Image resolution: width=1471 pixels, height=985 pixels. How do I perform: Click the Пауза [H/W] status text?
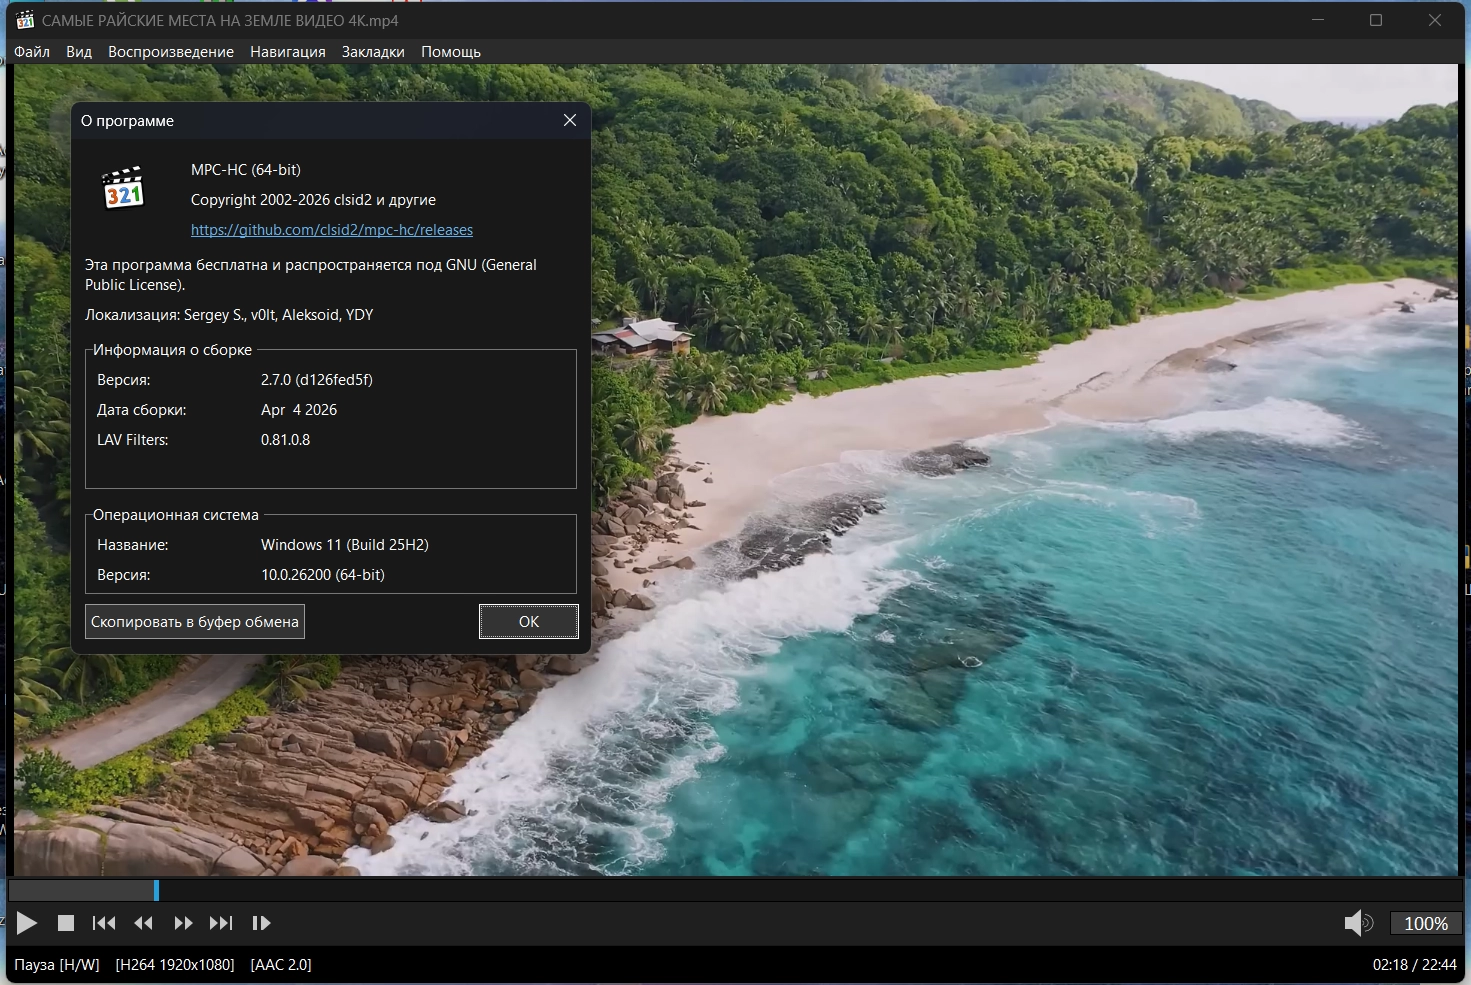coord(57,965)
